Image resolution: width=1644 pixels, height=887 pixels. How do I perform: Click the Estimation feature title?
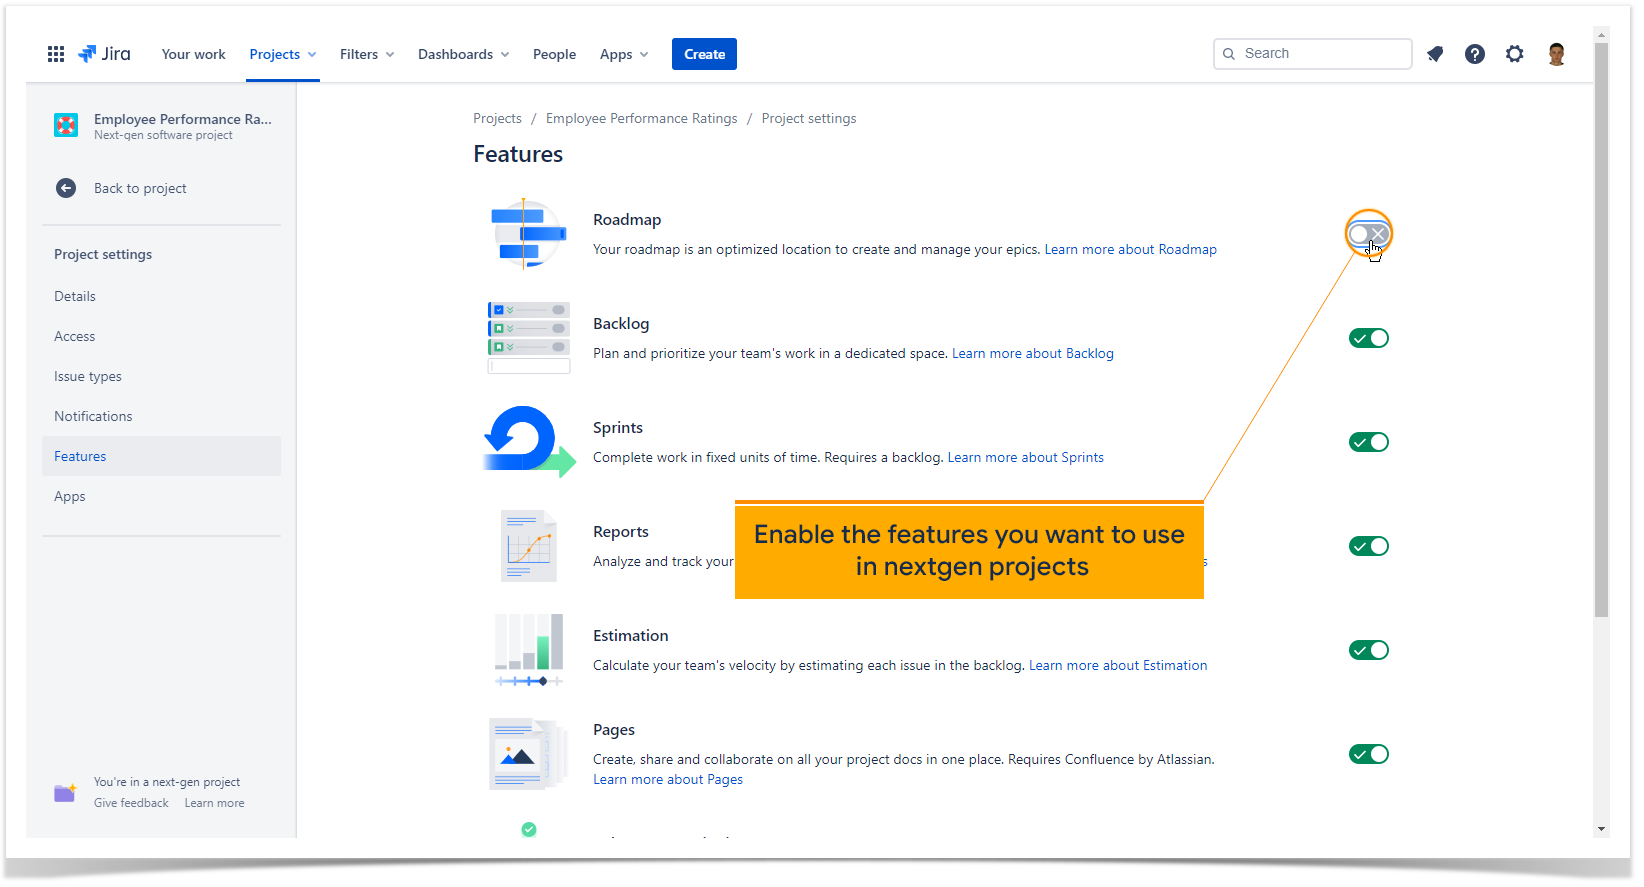(630, 636)
